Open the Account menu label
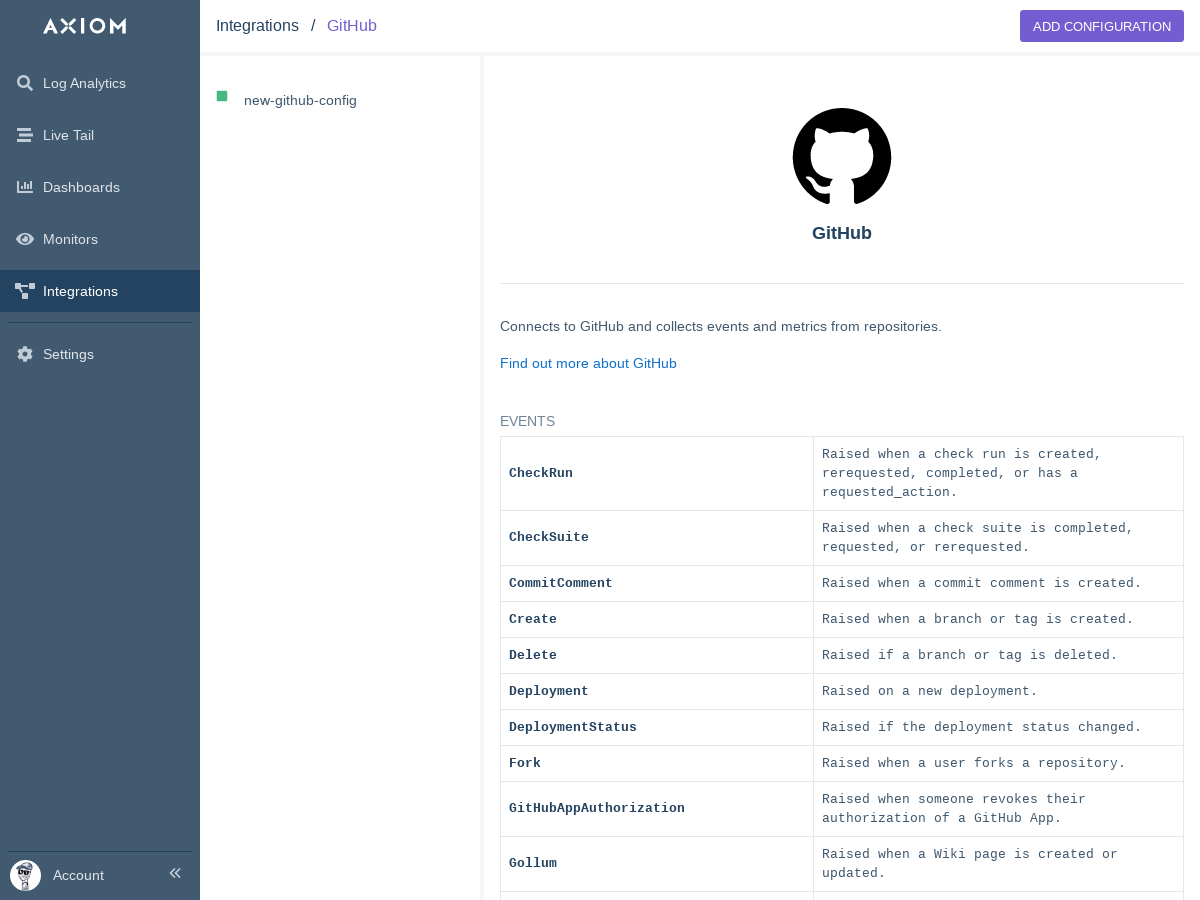 pos(78,875)
